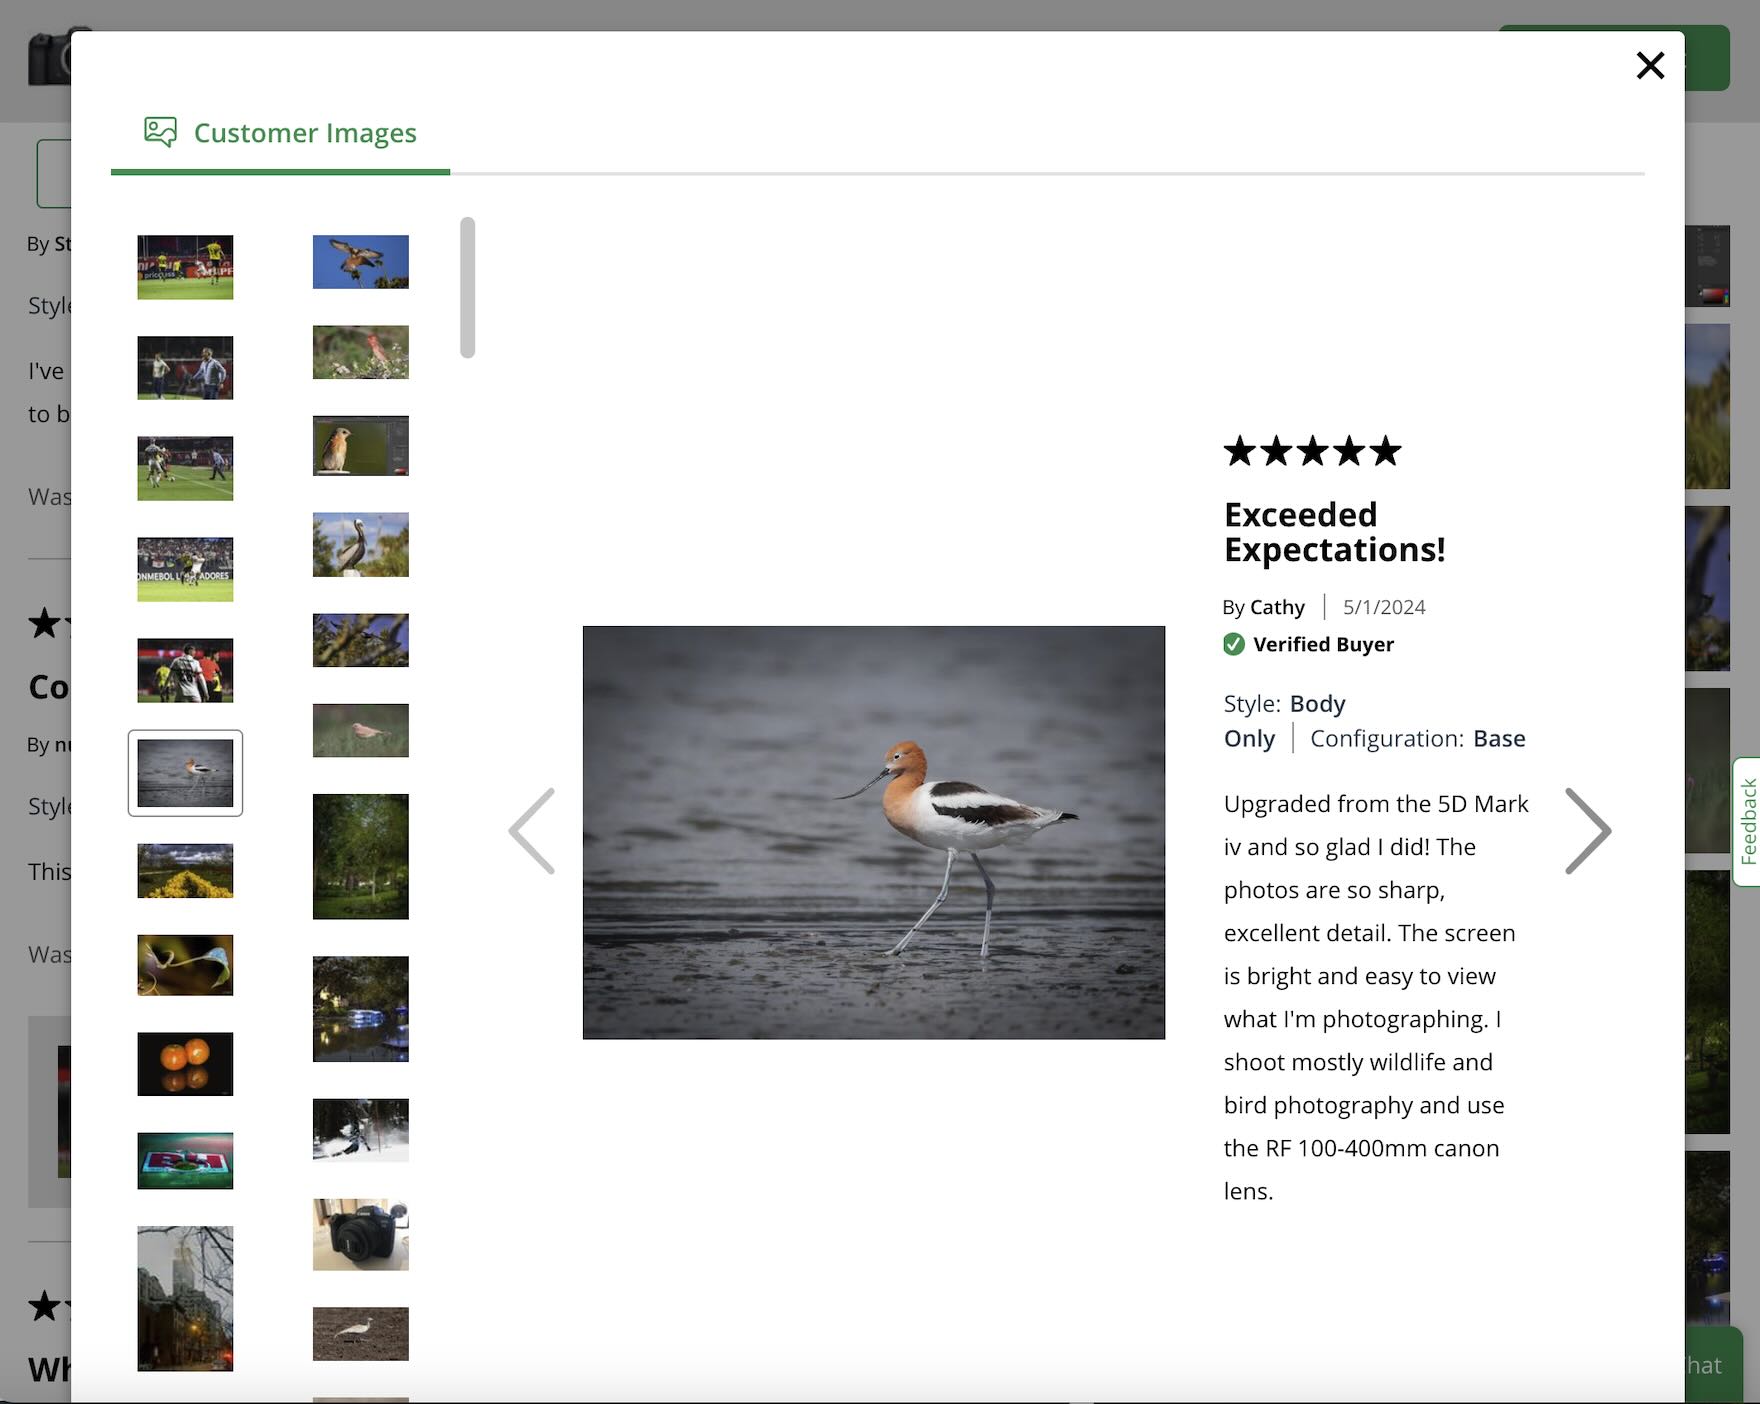
Task: View the yellow flower field thumbnail
Action: coord(185,870)
